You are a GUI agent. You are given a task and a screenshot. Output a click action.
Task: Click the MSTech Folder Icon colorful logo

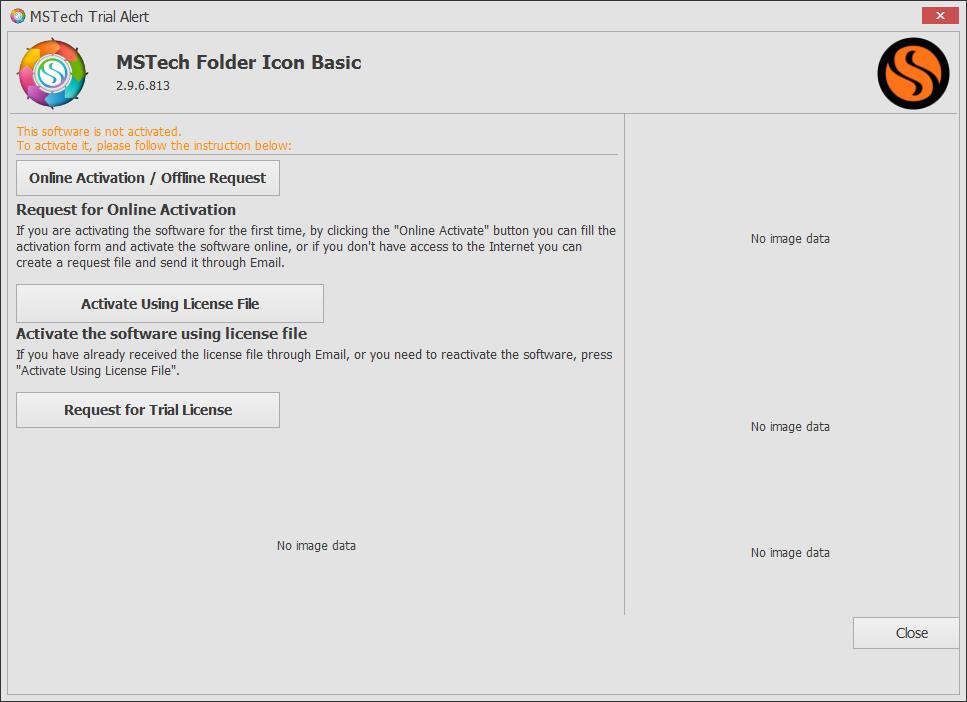pyautogui.click(x=53, y=72)
